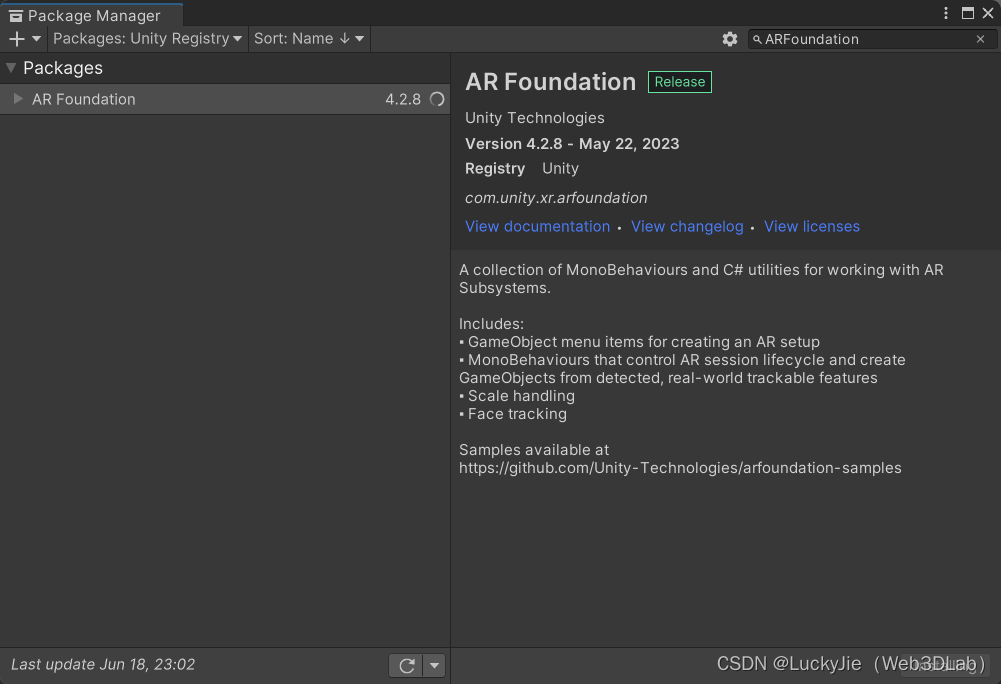
Task: Select the AR Foundation package row
Action: pyautogui.click(x=225, y=99)
